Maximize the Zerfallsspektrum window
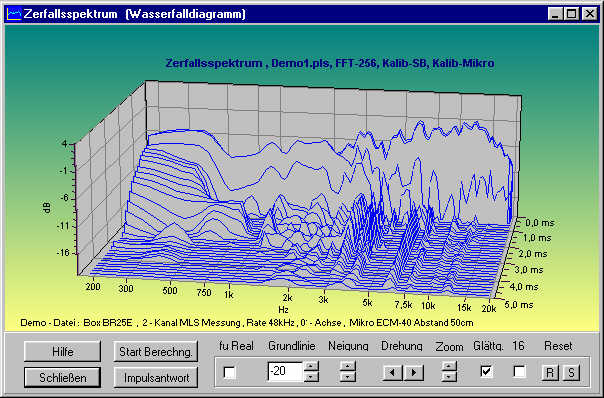This screenshot has height=398, width=604. point(572,14)
